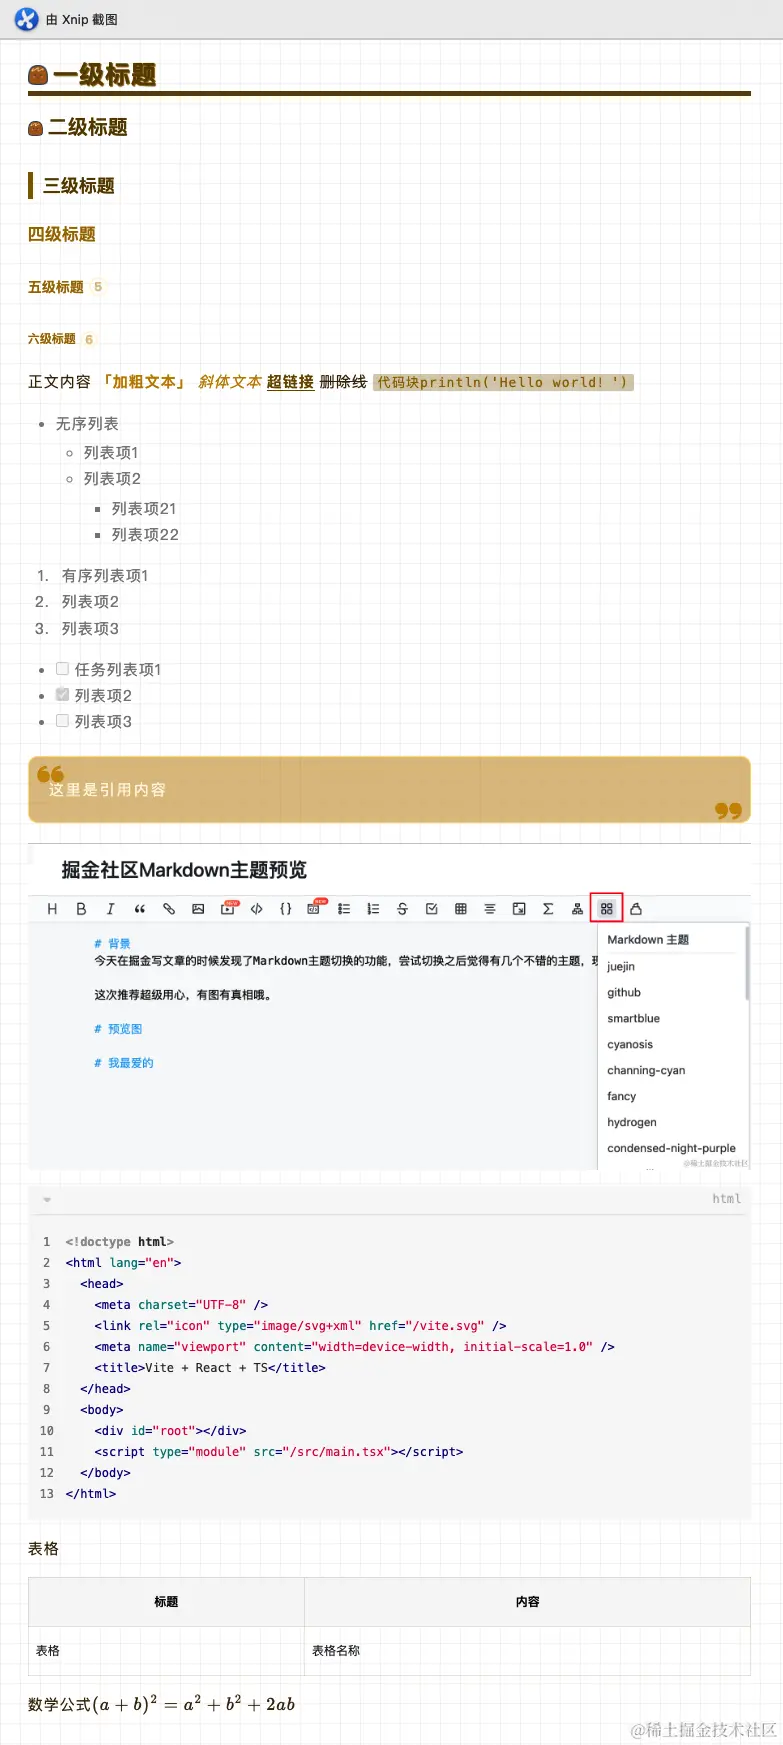Click the code highlight style icon
Screen dimensions: 783x1745
[636, 909]
